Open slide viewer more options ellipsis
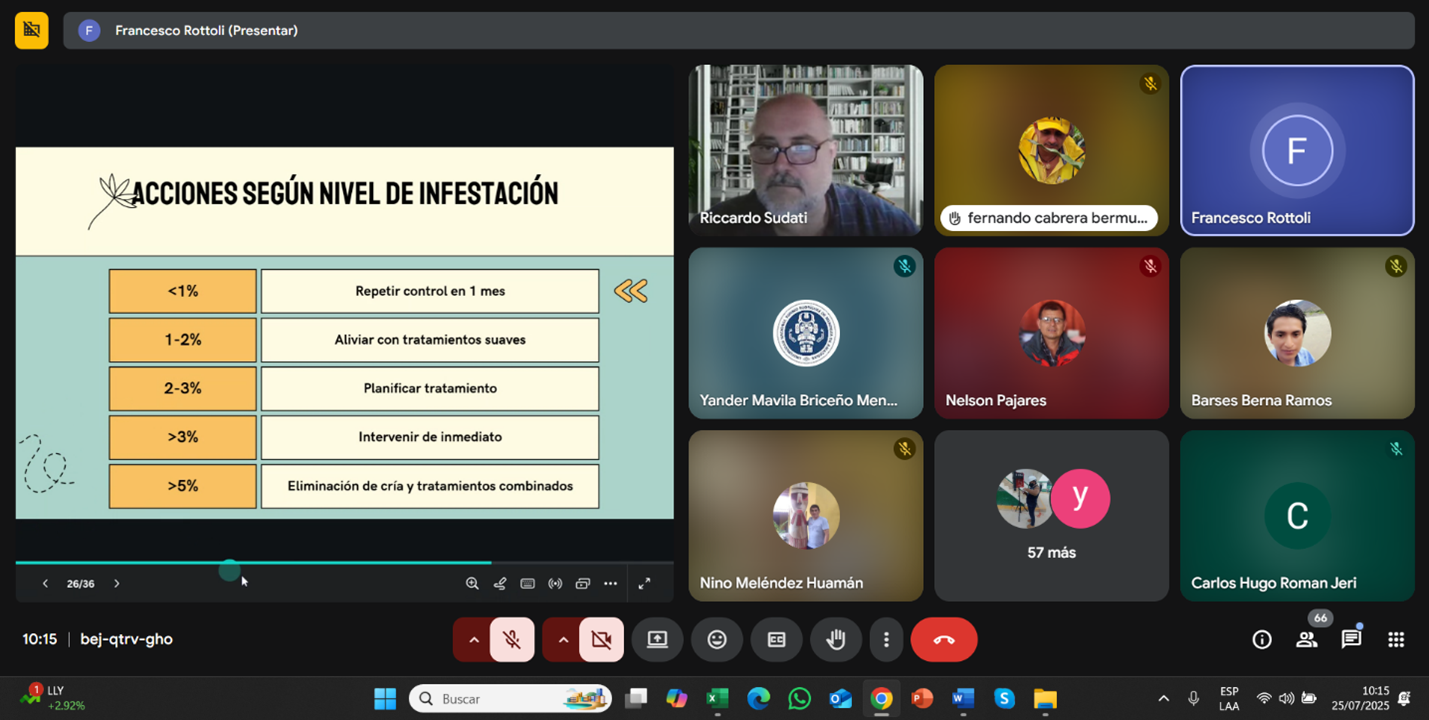This screenshot has width=1429, height=720. coord(610,584)
